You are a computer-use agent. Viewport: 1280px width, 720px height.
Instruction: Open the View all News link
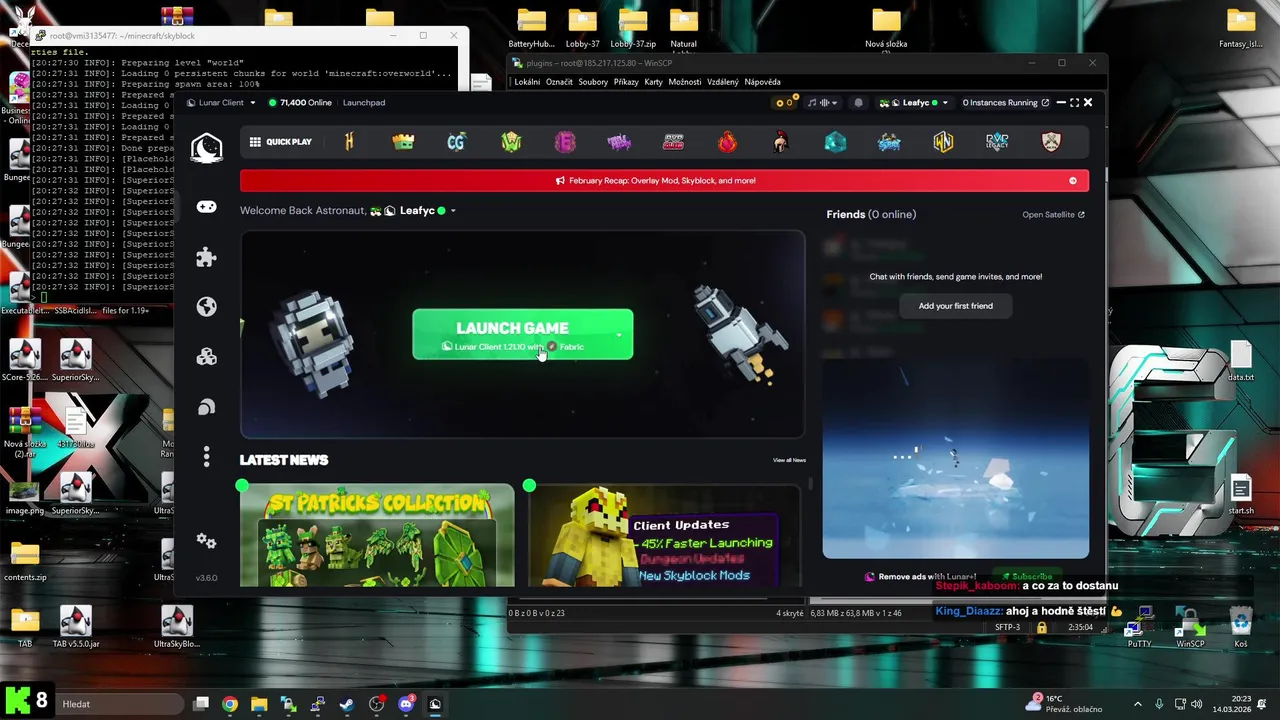point(789,460)
